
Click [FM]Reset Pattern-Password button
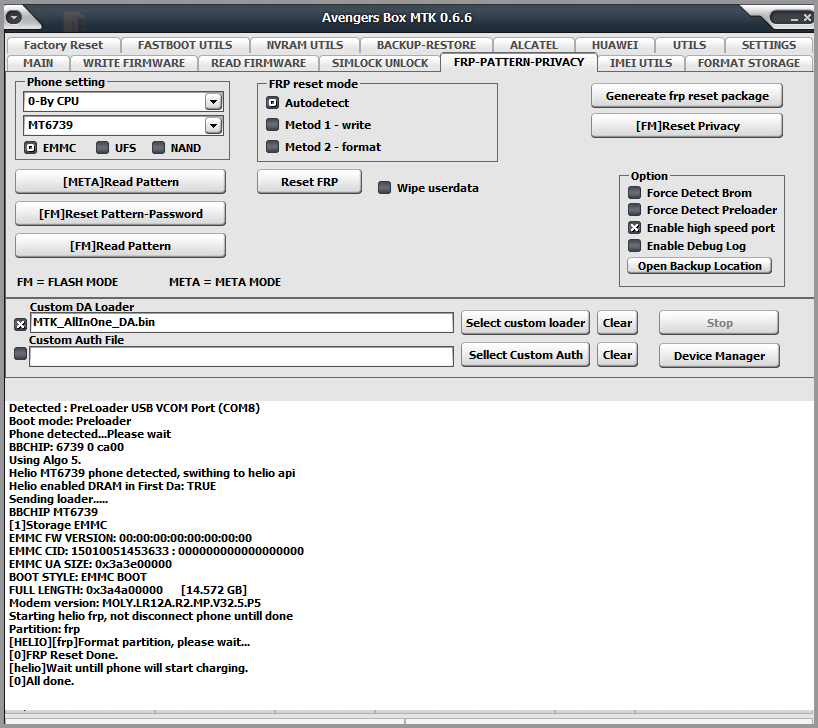pyautogui.click(x=121, y=214)
